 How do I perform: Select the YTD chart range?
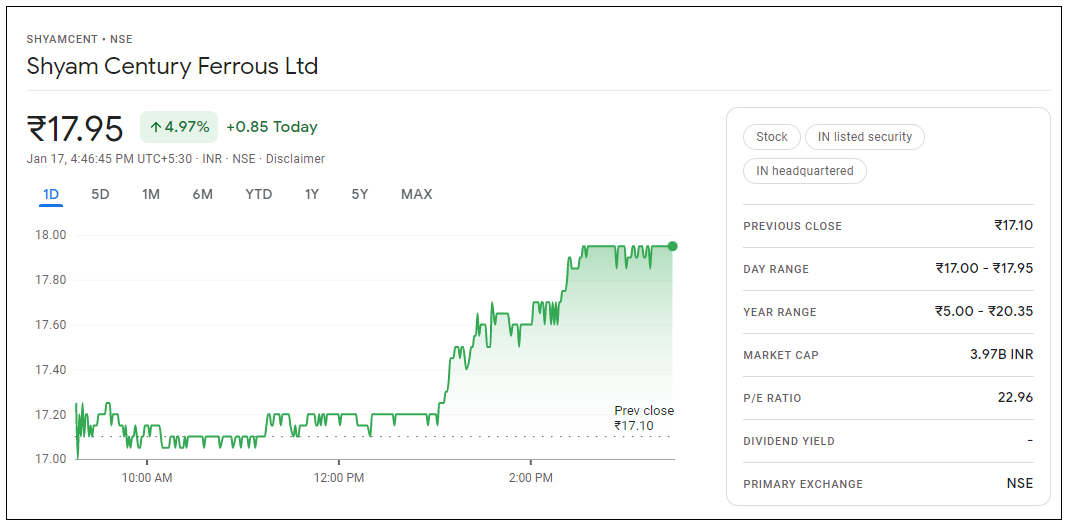coord(259,194)
